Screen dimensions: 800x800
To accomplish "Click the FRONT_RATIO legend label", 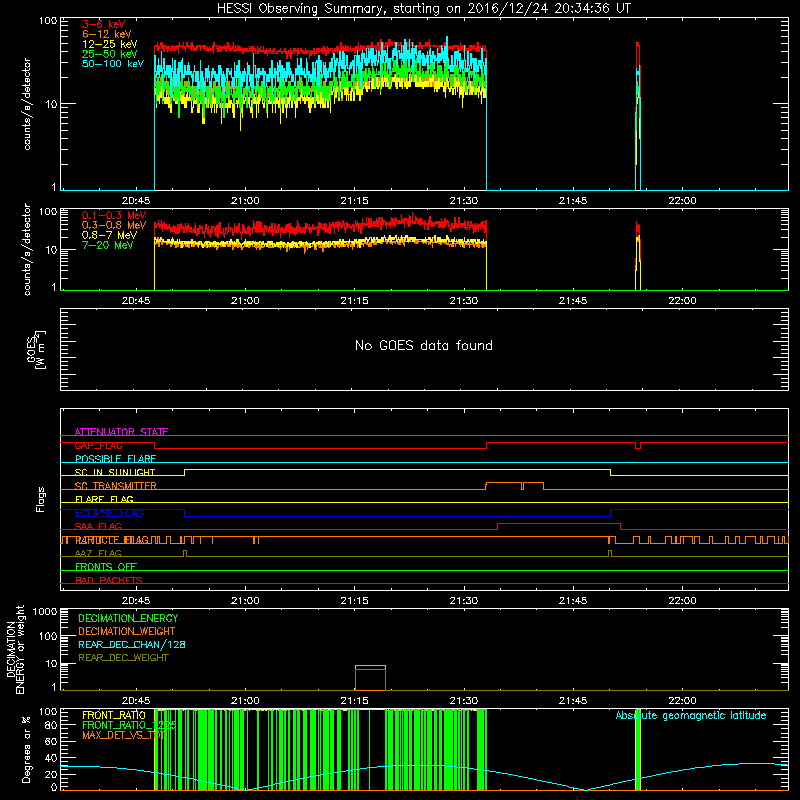I will [x=114, y=715].
